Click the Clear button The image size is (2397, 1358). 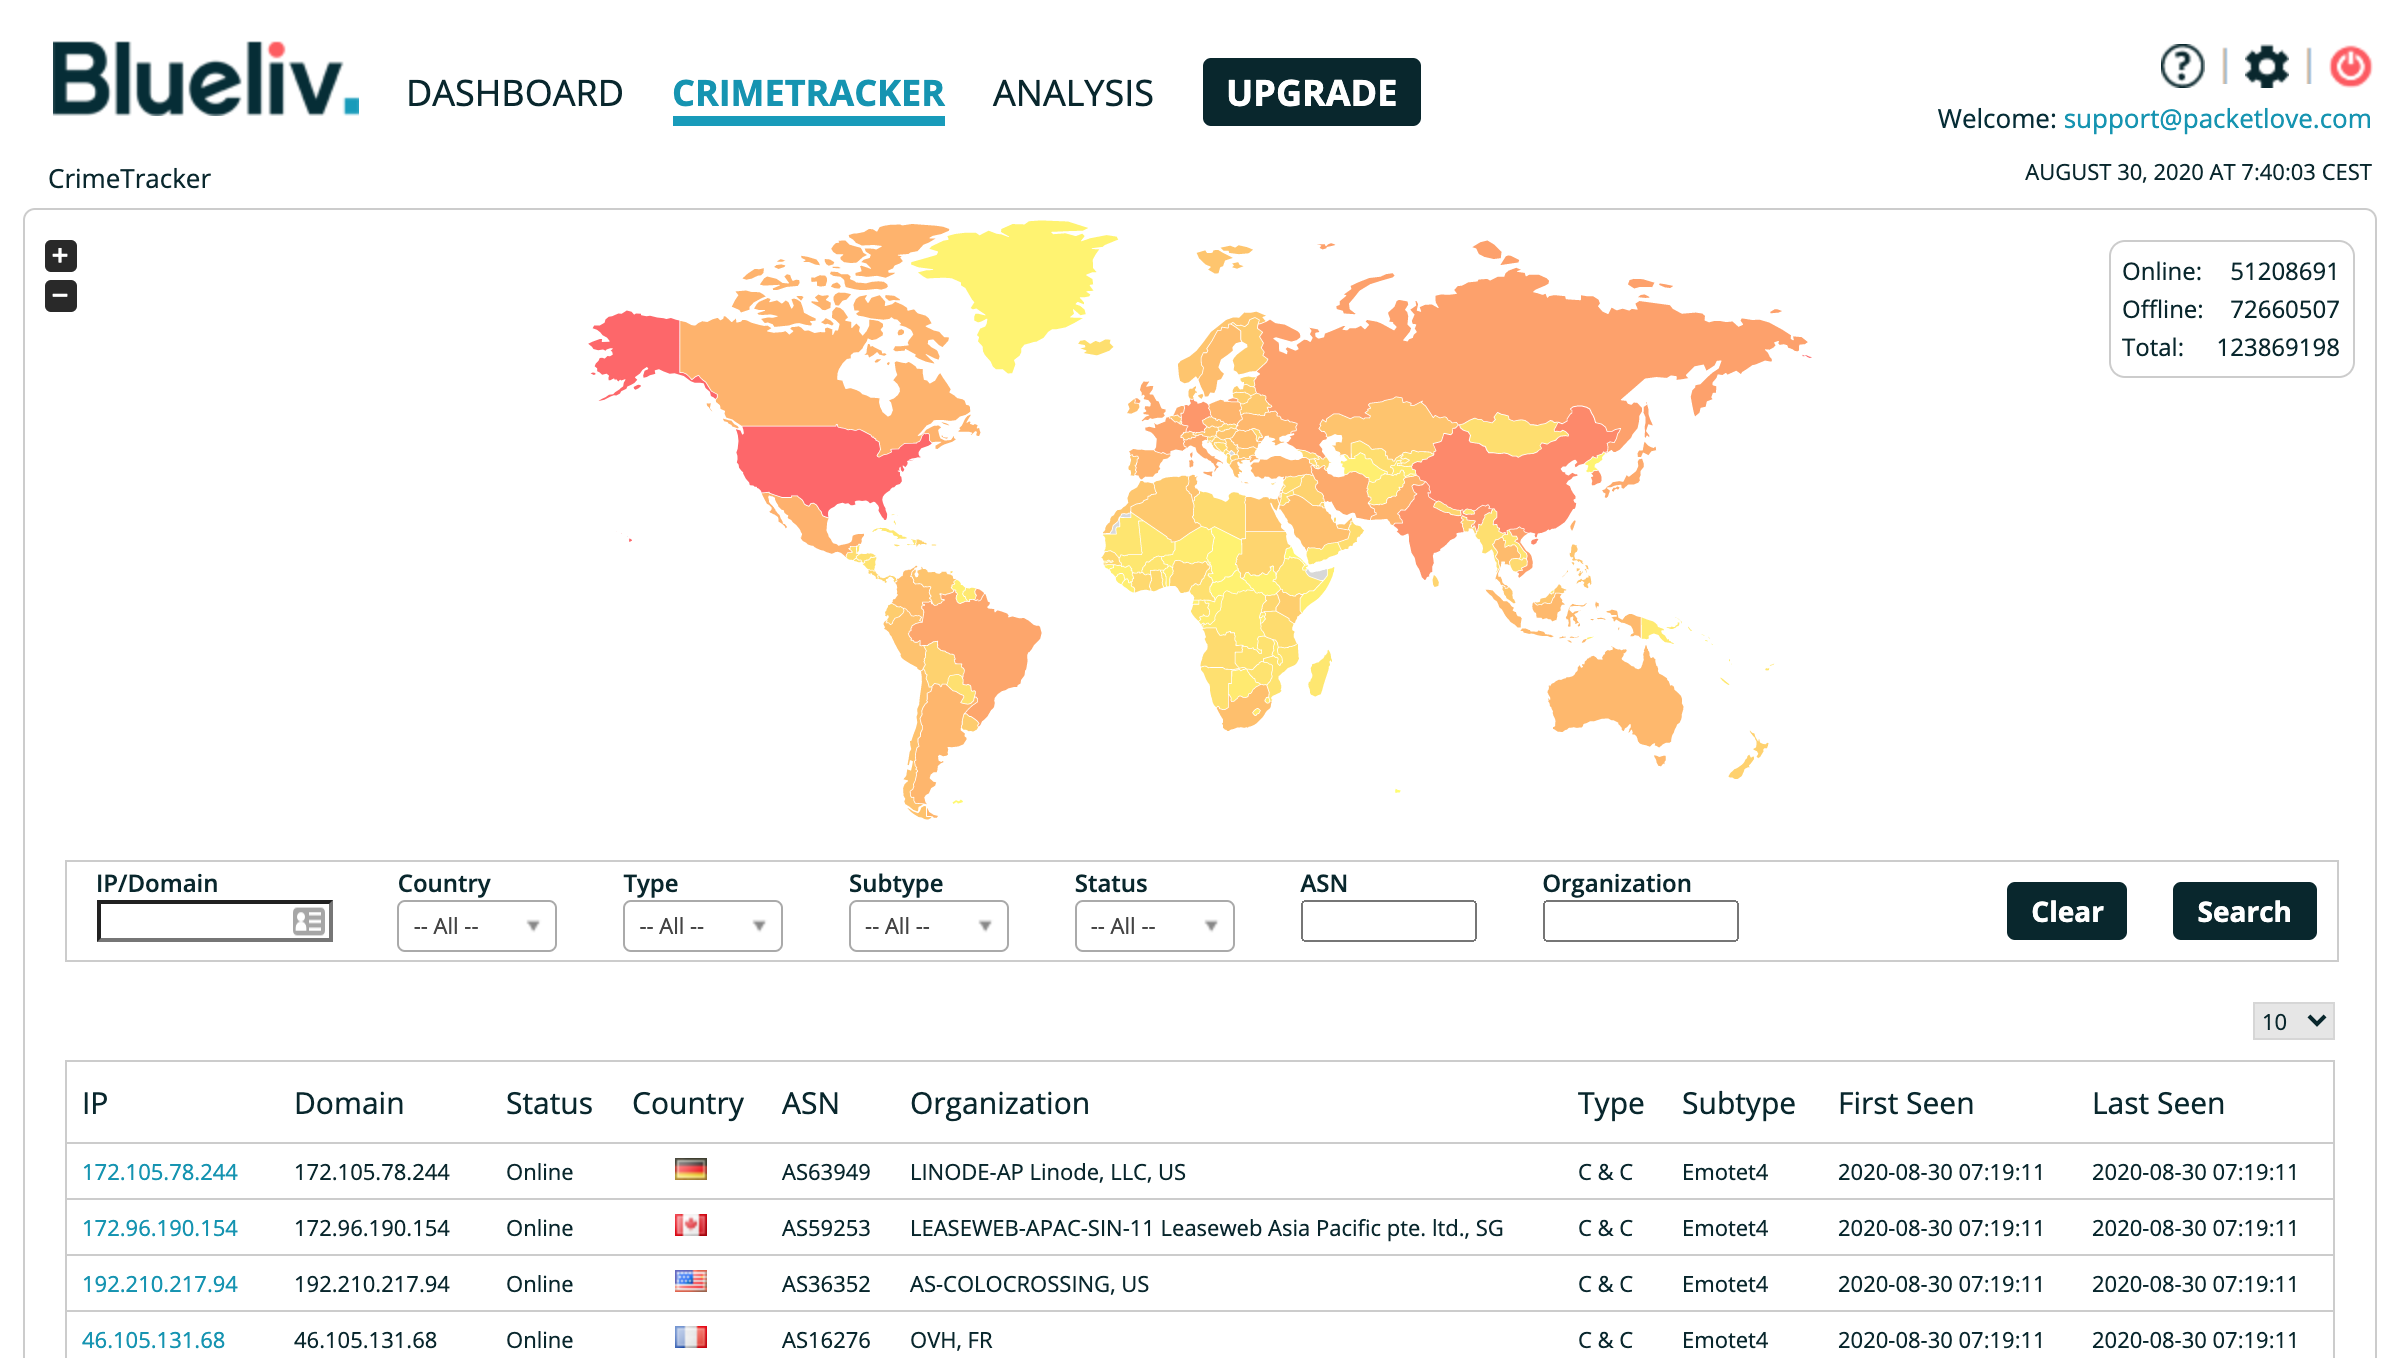(x=2067, y=911)
